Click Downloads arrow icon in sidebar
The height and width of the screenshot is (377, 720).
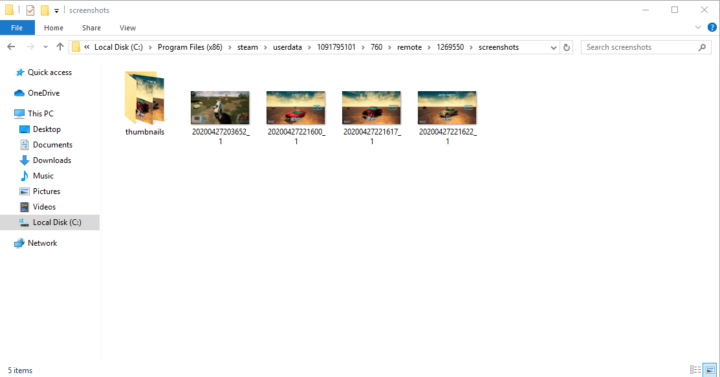tap(24, 160)
